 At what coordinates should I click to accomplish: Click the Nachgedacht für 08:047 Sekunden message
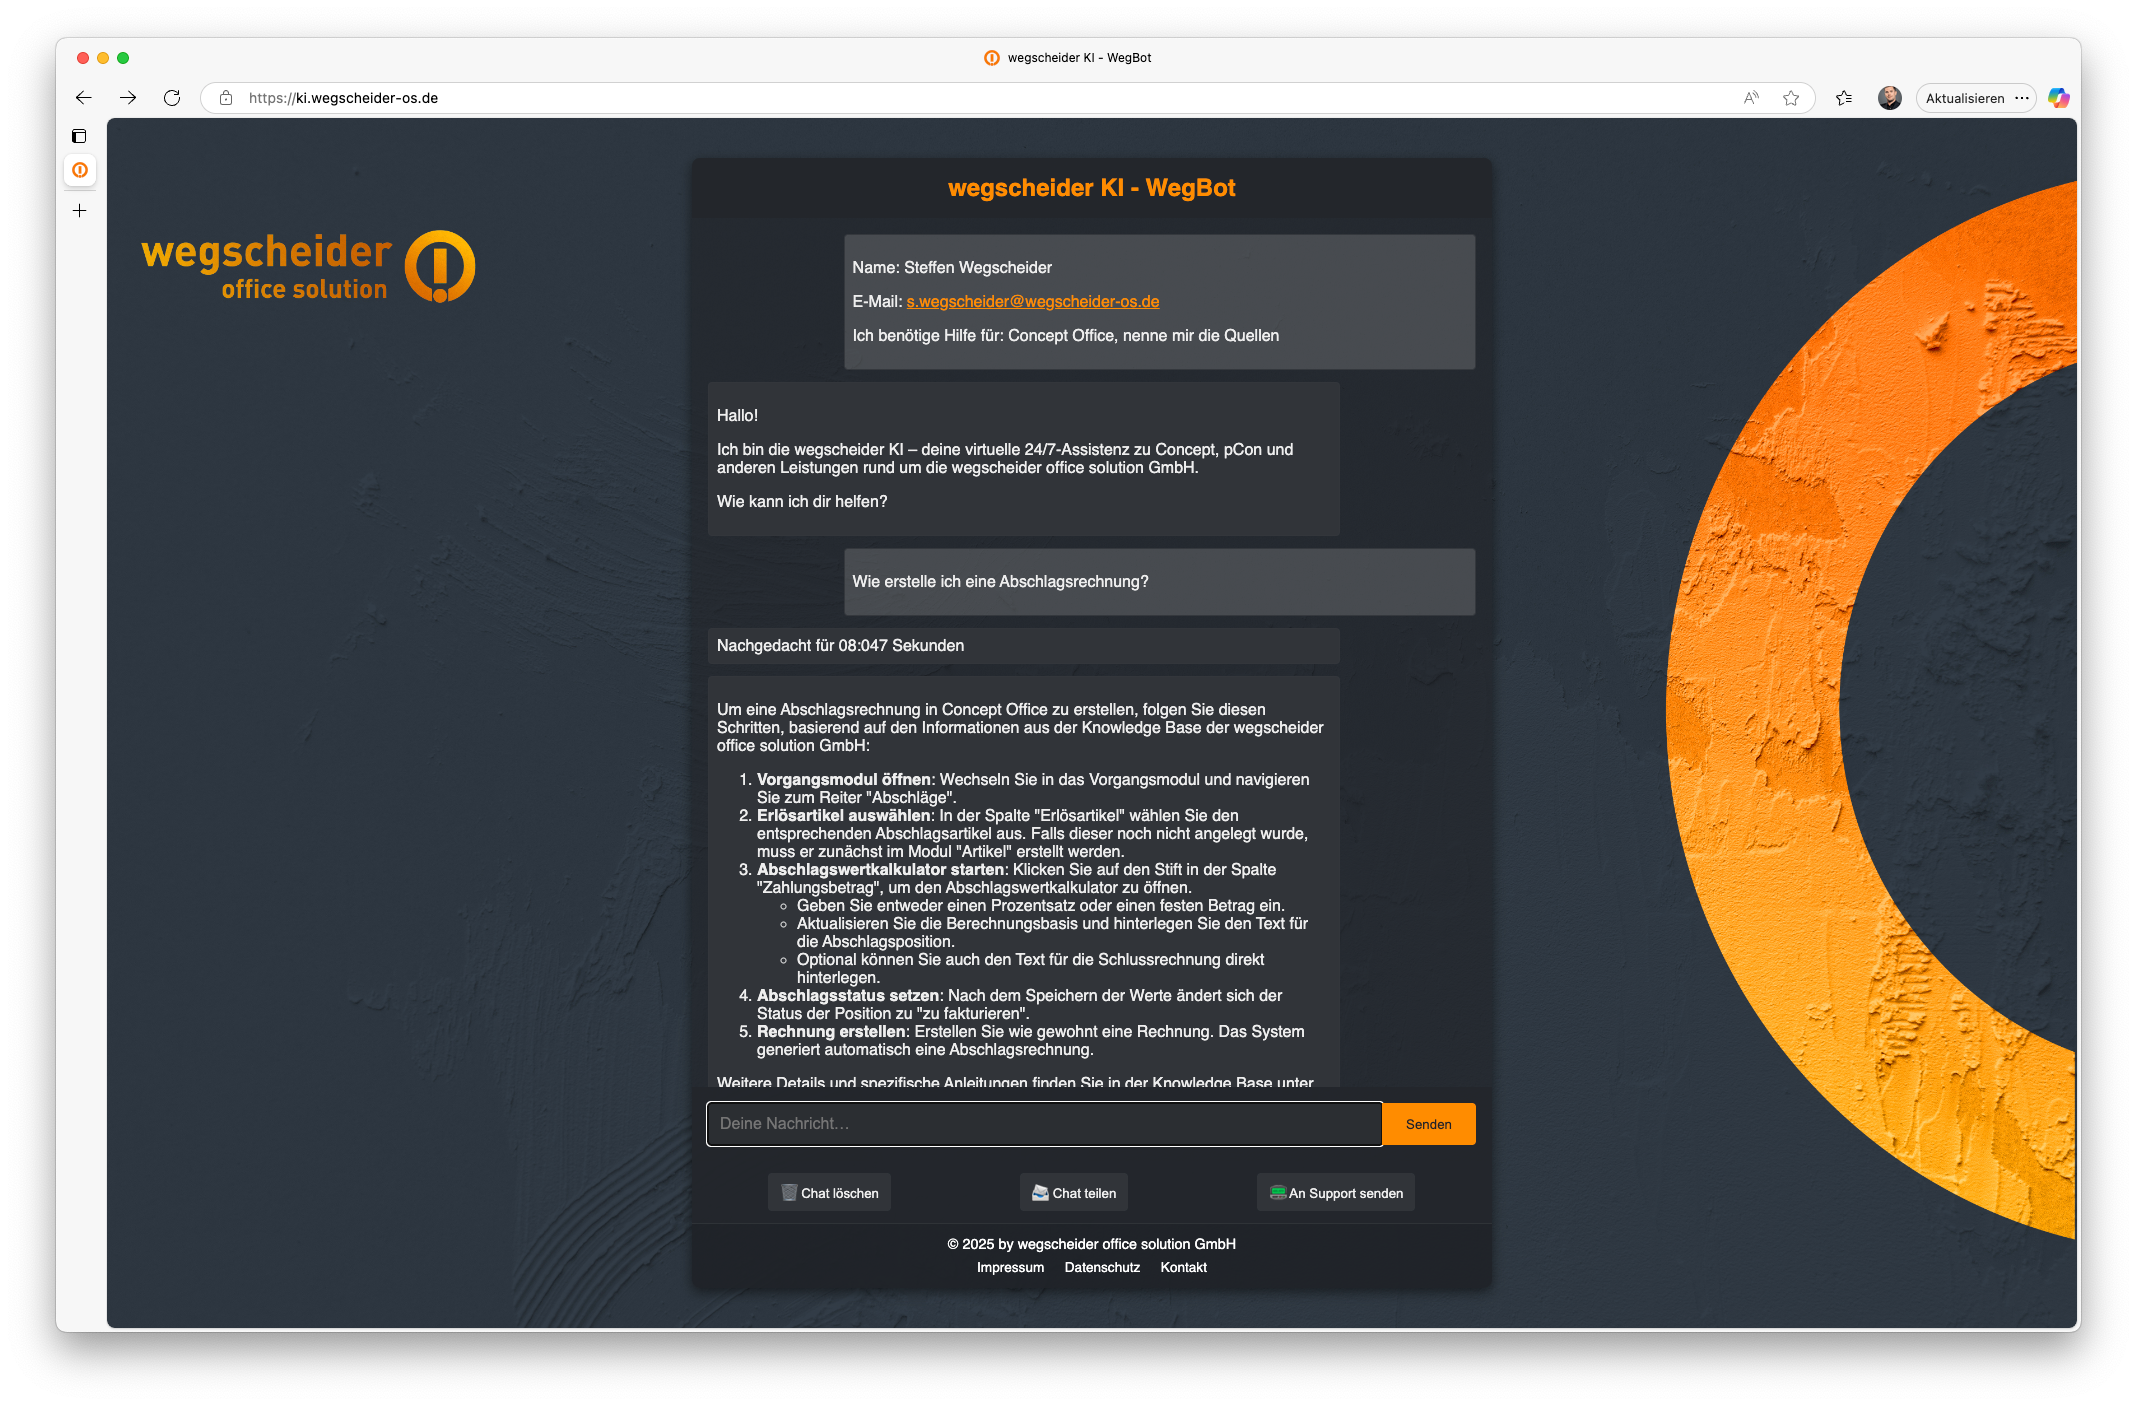[x=1023, y=646]
